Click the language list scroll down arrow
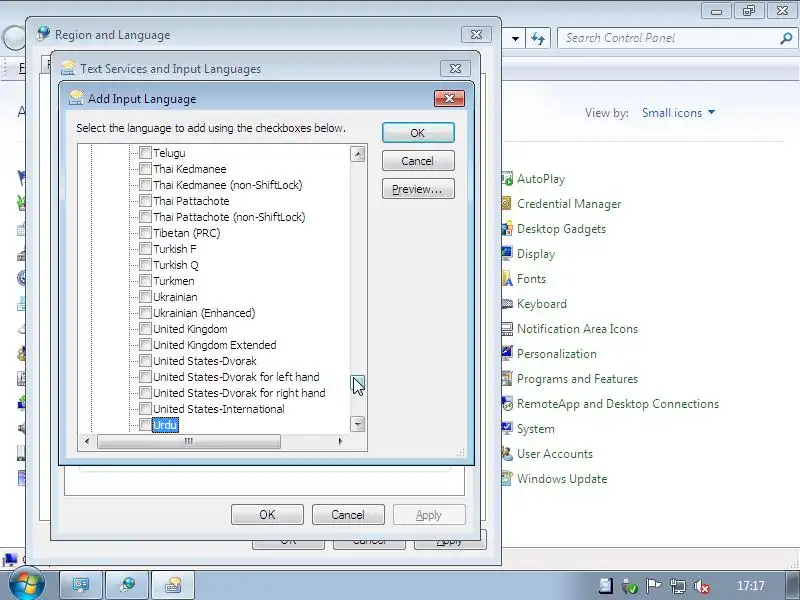This screenshot has width=800, height=600. point(358,424)
